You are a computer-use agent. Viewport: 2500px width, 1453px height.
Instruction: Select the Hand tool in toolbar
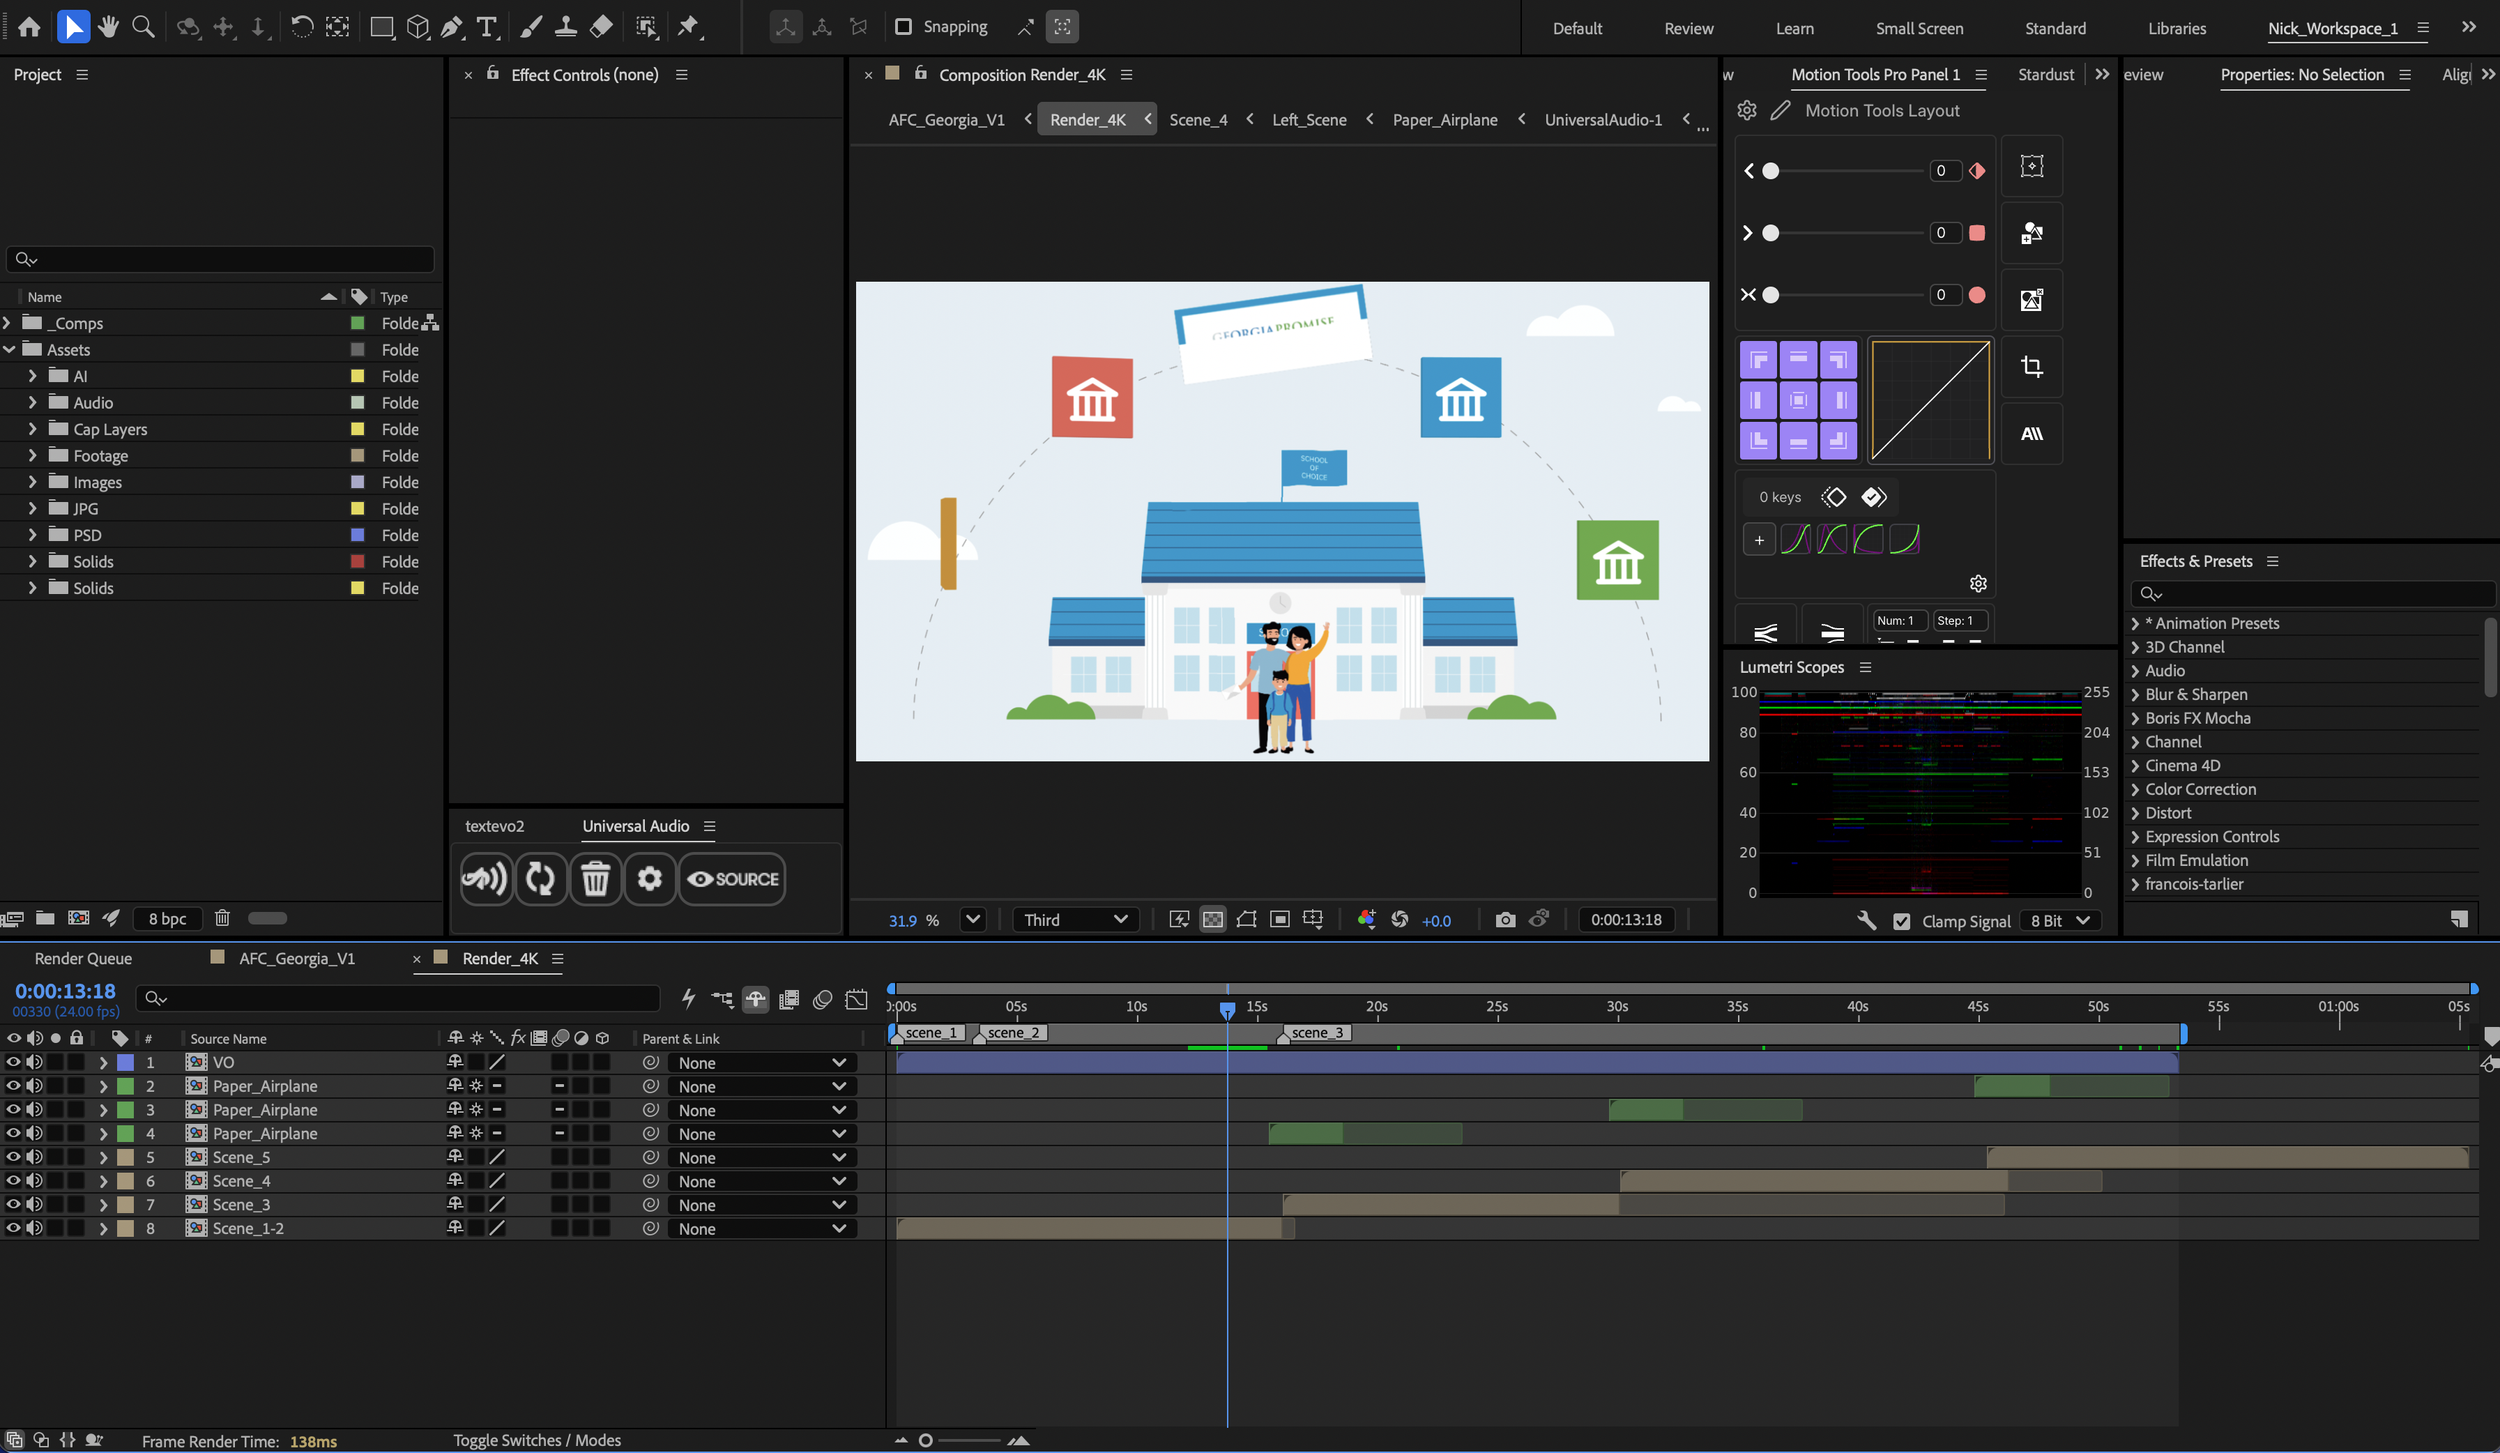point(108,27)
